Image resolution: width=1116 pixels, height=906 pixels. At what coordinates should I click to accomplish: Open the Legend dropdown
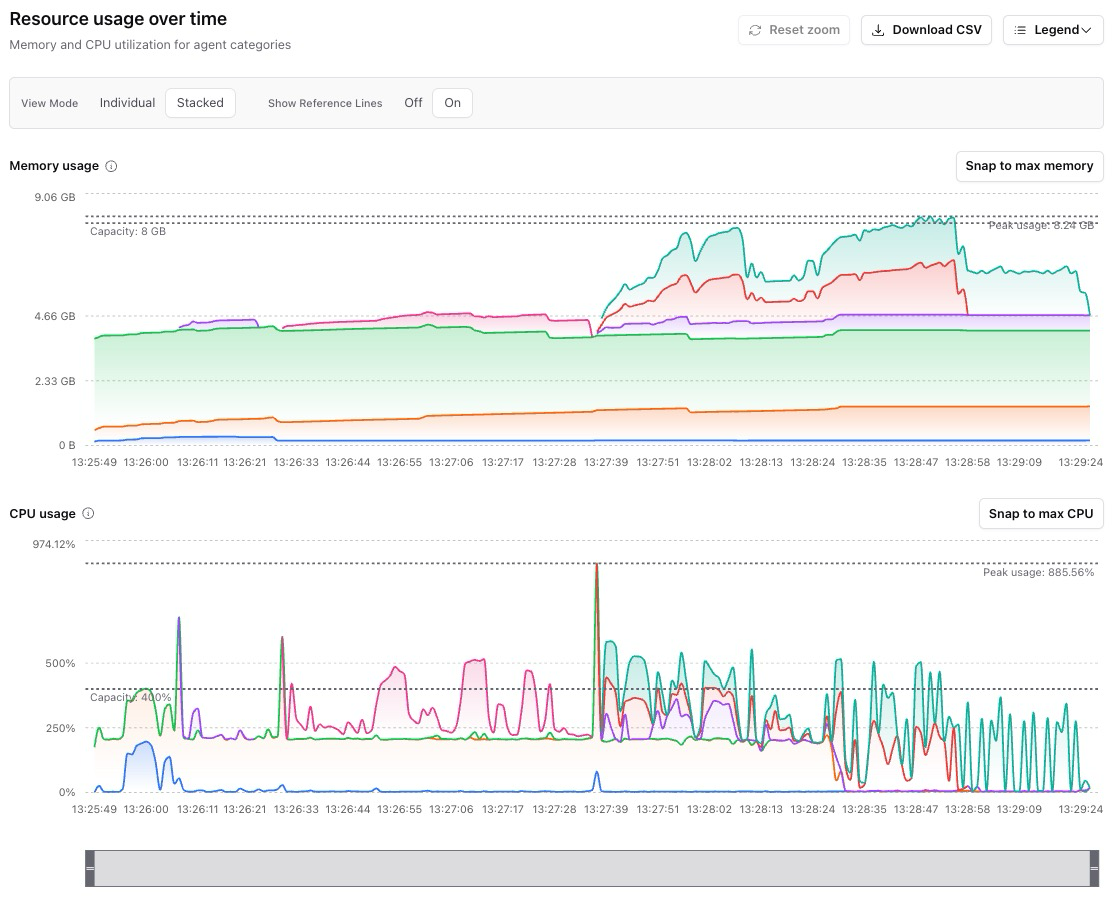click(x=1053, y=30)
